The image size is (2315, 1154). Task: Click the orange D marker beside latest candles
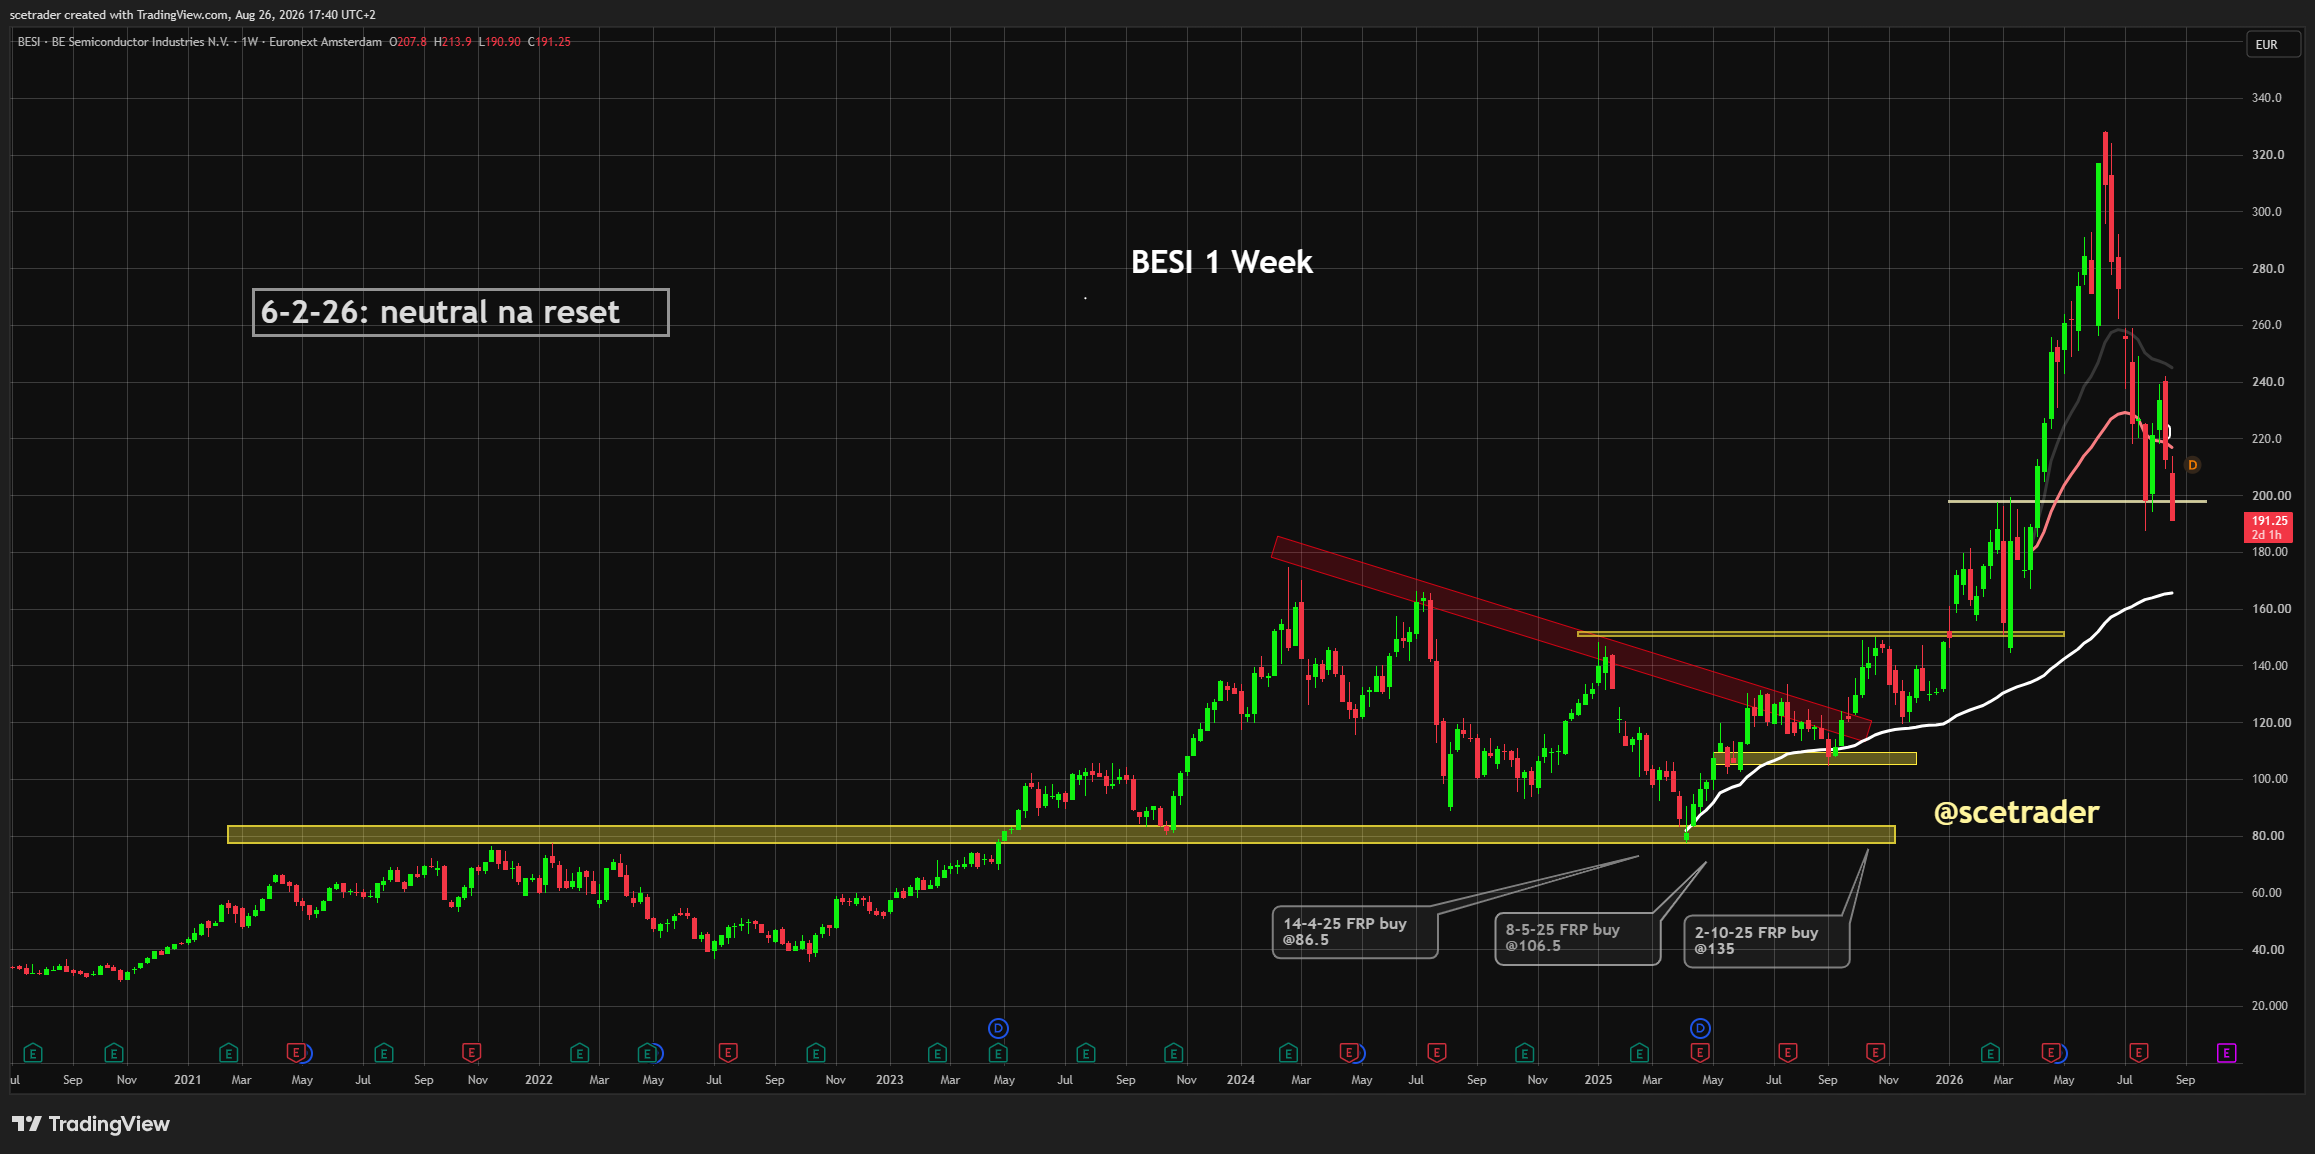(2193, 465)
